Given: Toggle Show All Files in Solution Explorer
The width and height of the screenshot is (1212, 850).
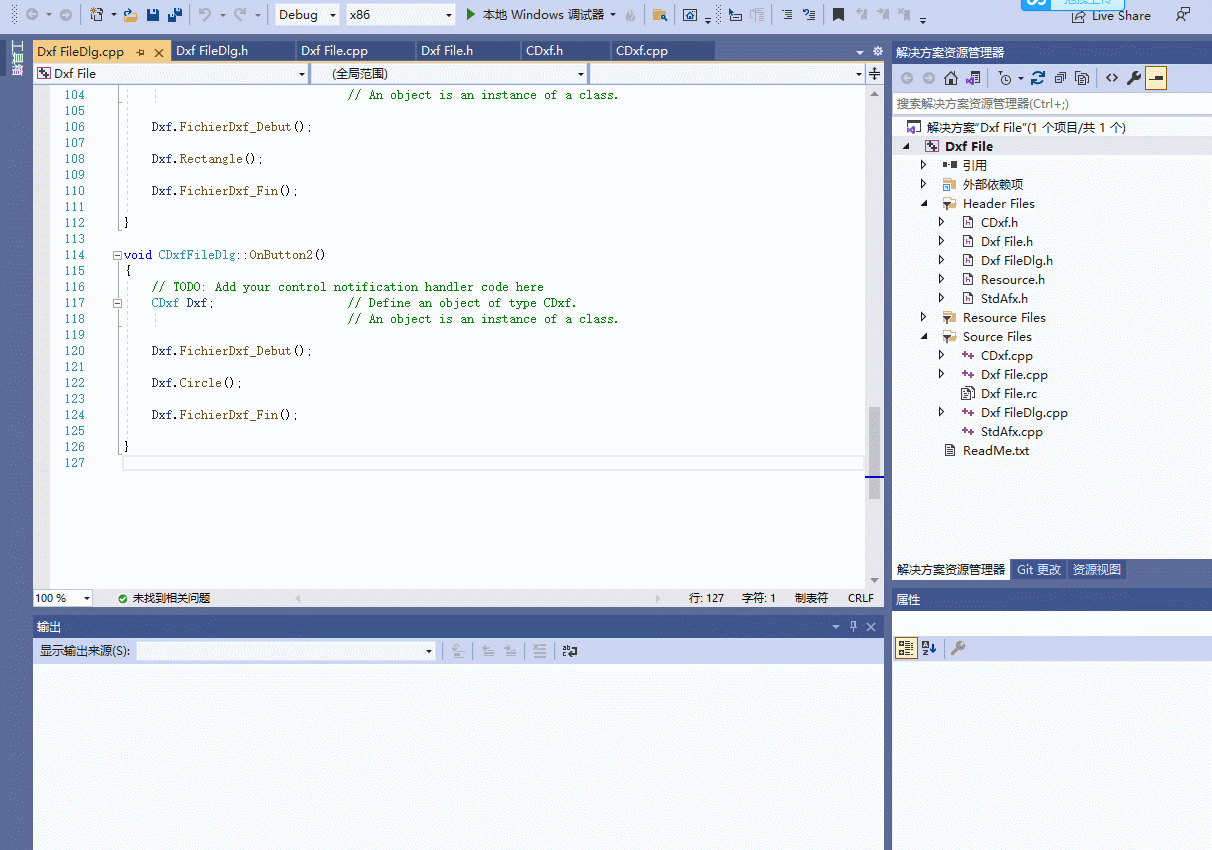Looking at the screenshot, I should (x=1083, y=78).
